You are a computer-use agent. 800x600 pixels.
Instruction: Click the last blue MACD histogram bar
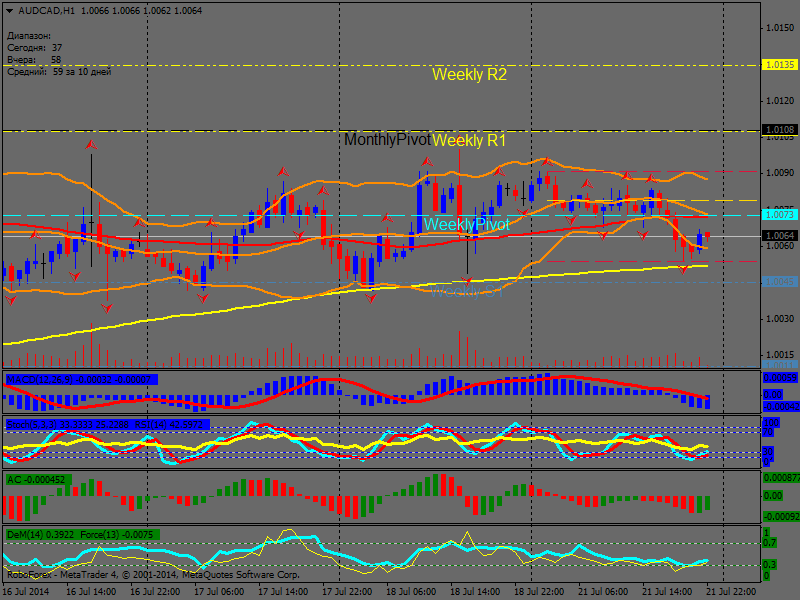tap(708, 401)
